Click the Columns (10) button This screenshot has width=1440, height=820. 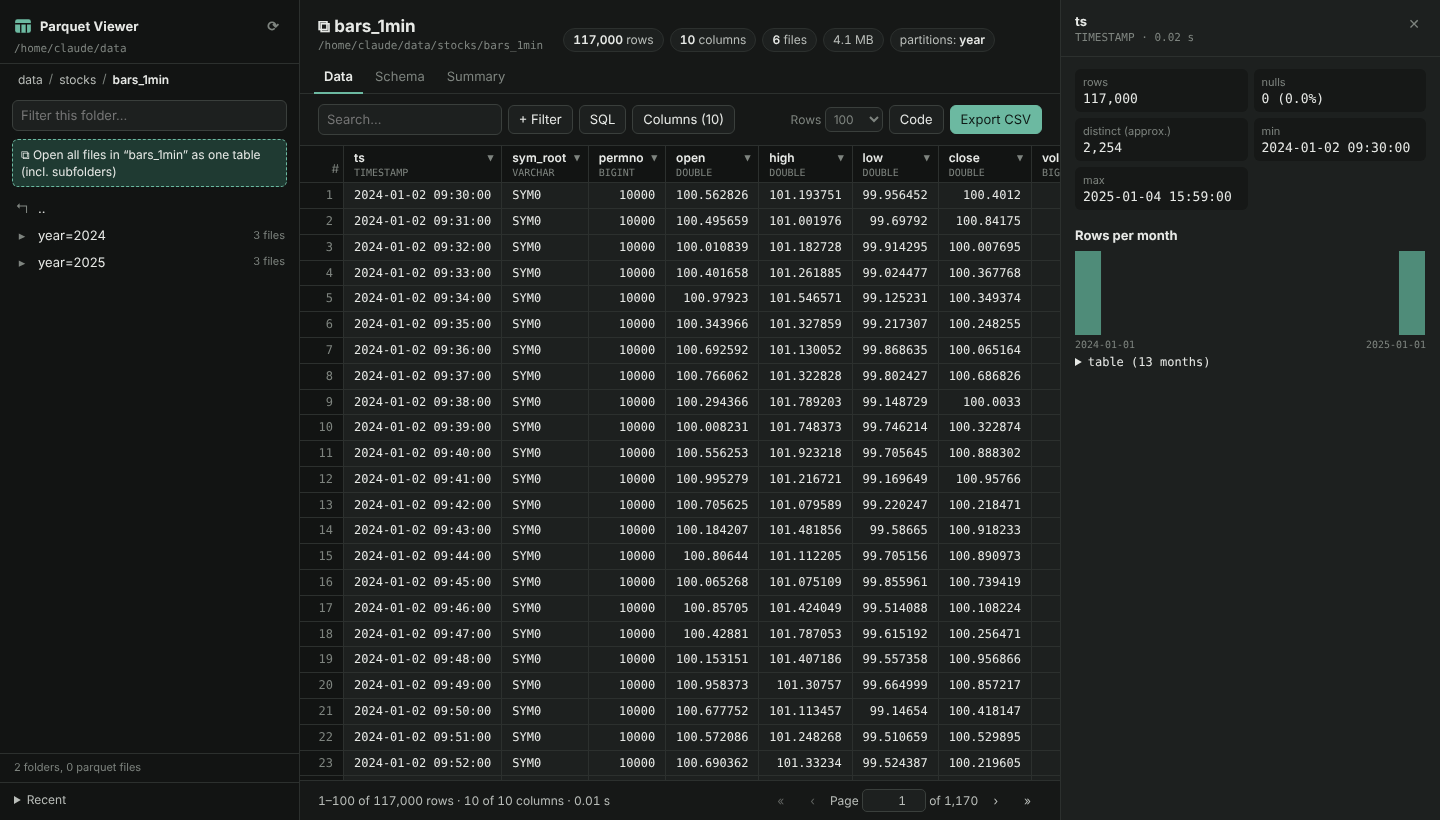click(683, 119)
